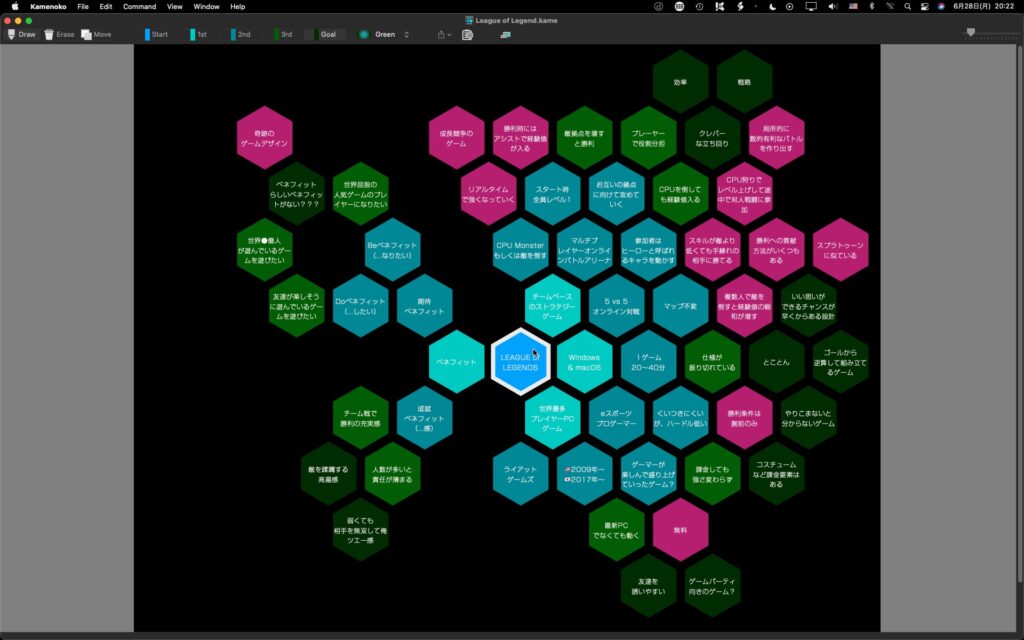Open the Kamenoko app menu
The width and height of the screenshot is (1024, 640).
[48, 7]
